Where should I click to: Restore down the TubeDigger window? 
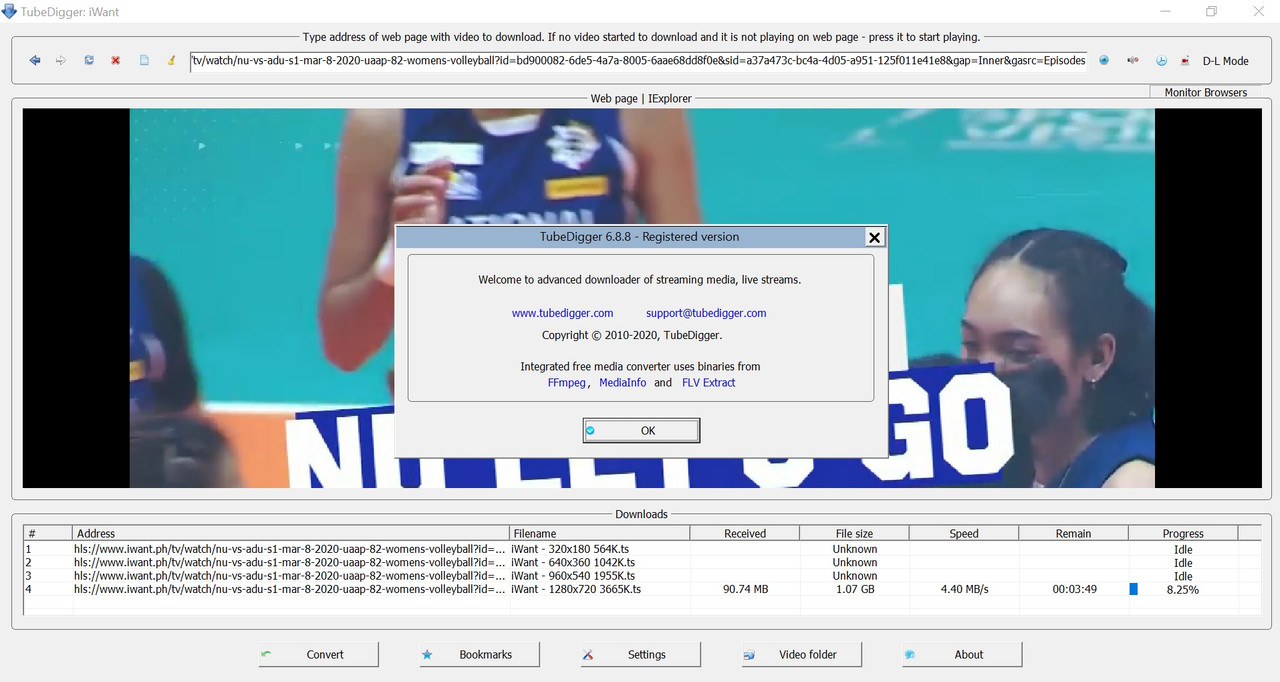1211,11
